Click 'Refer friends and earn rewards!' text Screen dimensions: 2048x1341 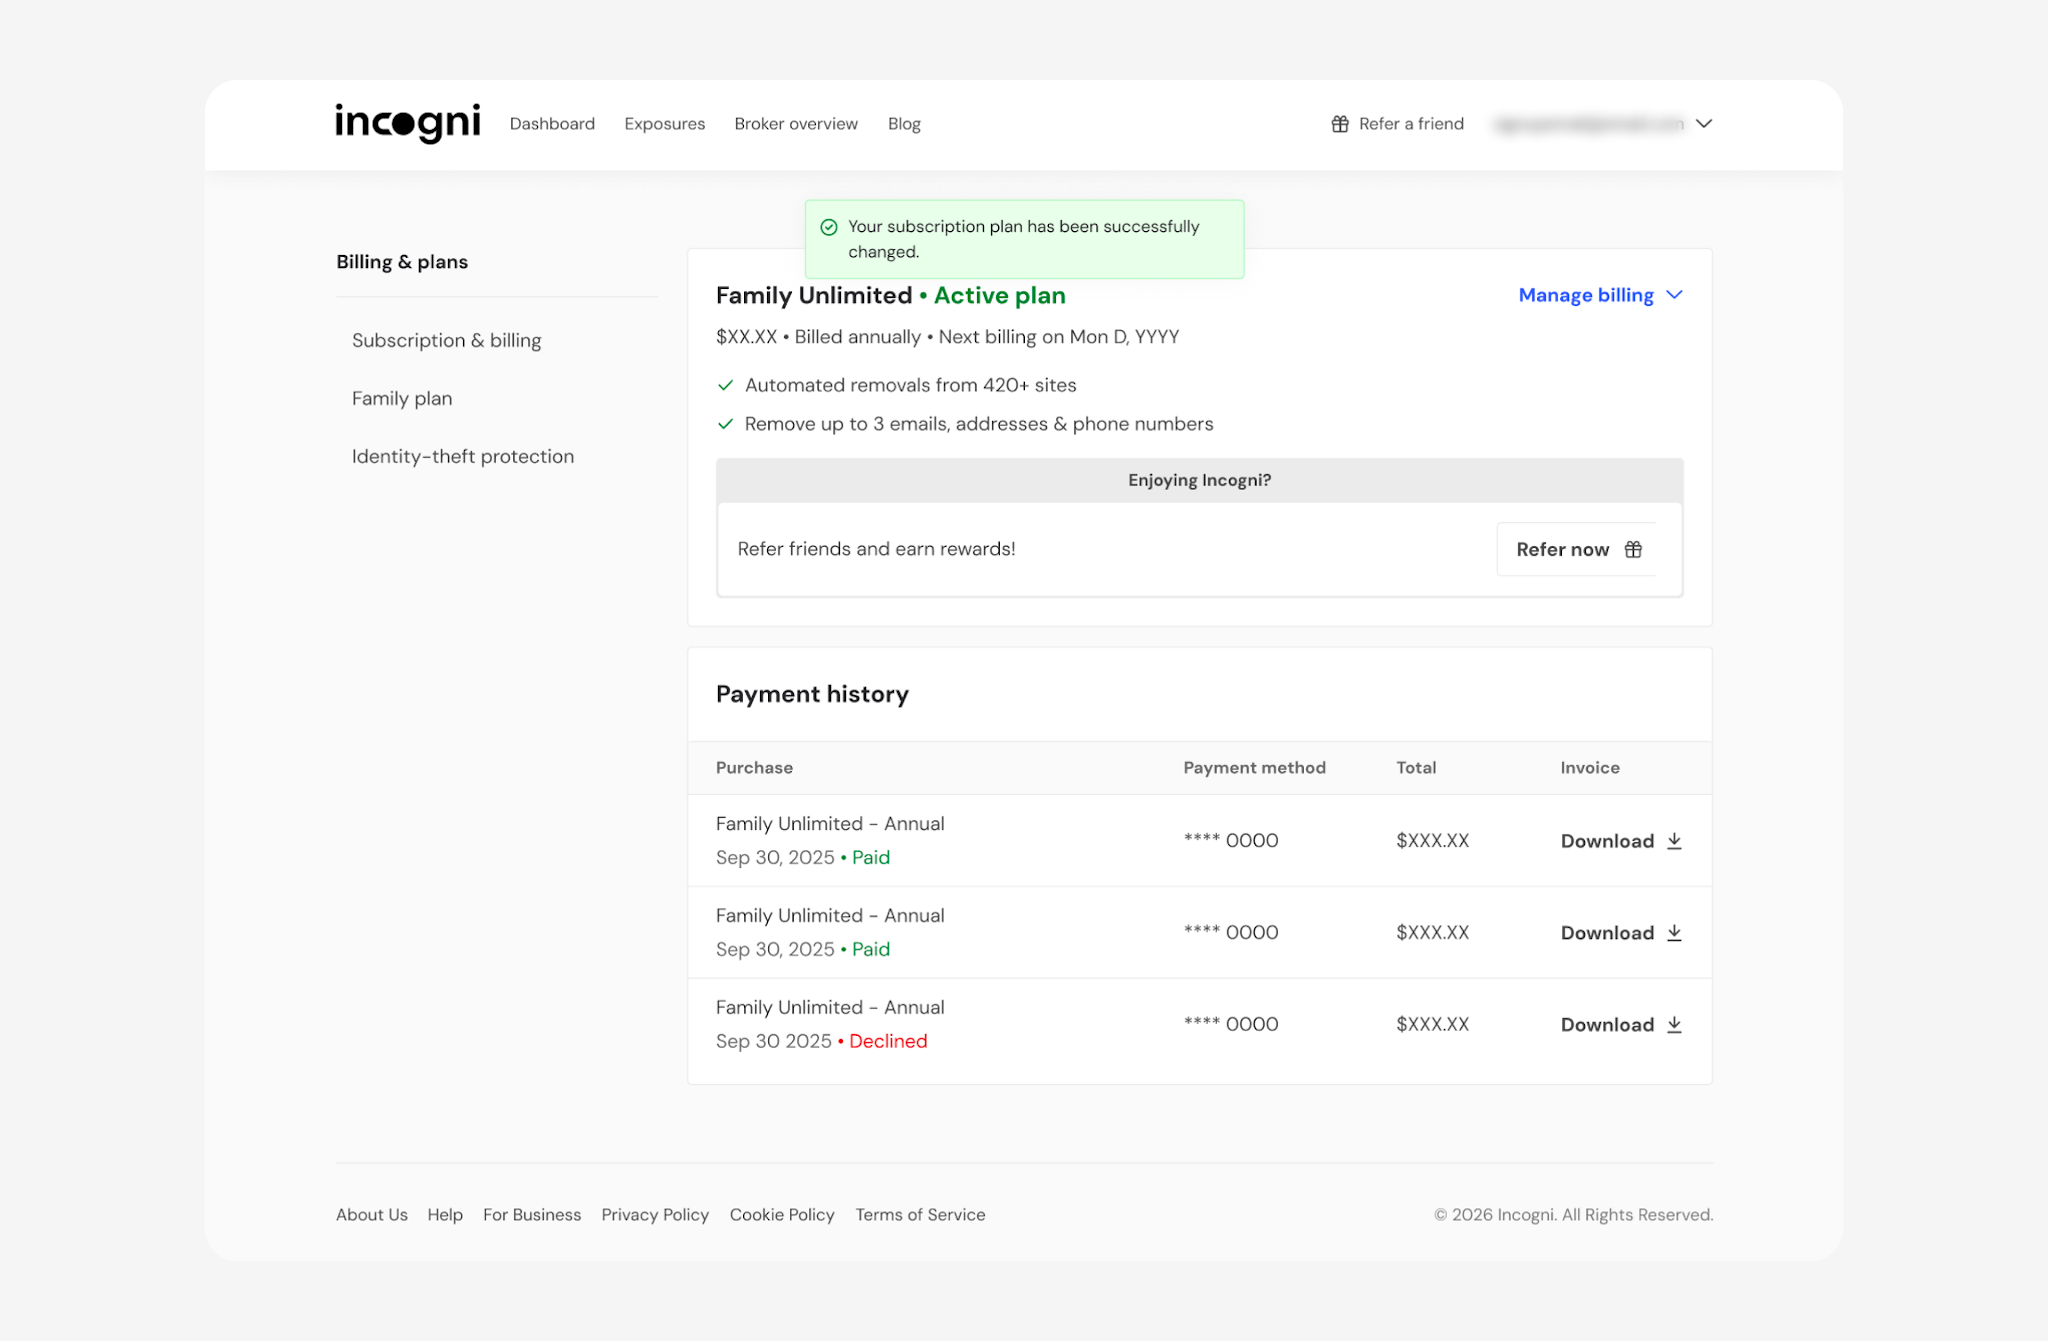coord(877,549)
